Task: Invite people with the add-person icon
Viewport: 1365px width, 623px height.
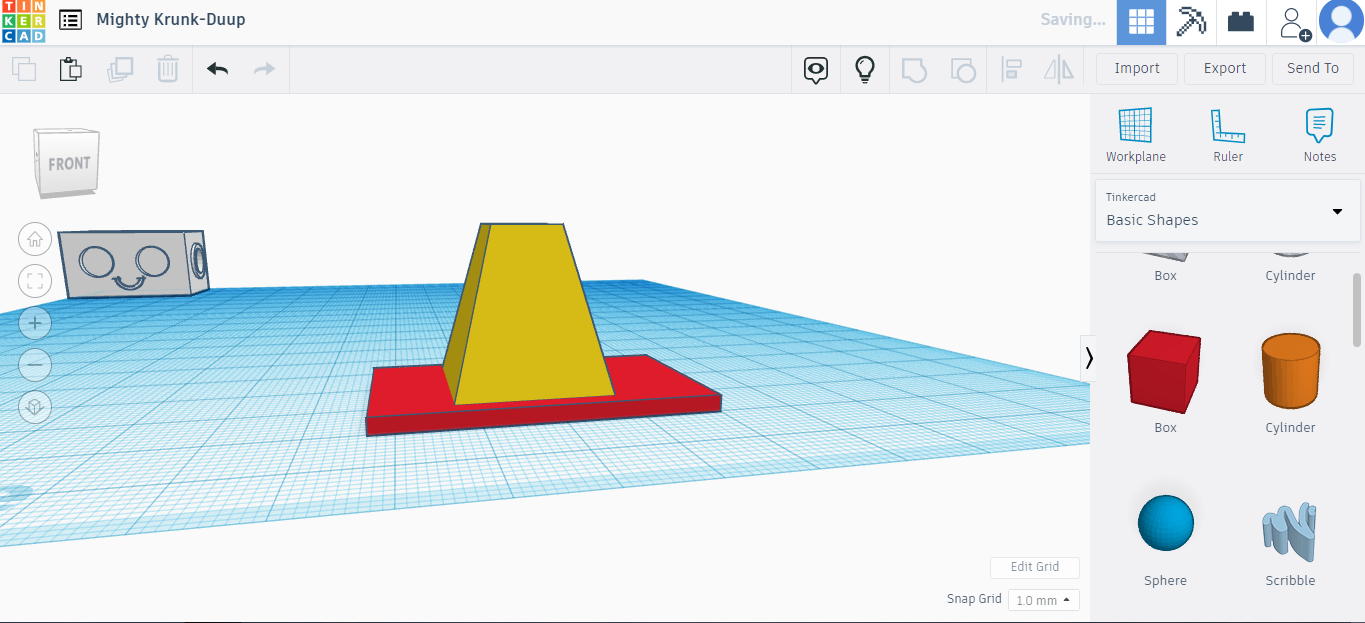Action: click(x=1293, y=22)
